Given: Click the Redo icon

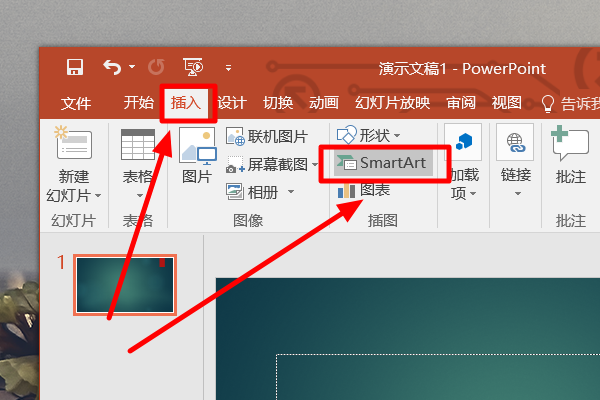Looking at the screenshot, I should pyautogui.click(x=157, y=67).
